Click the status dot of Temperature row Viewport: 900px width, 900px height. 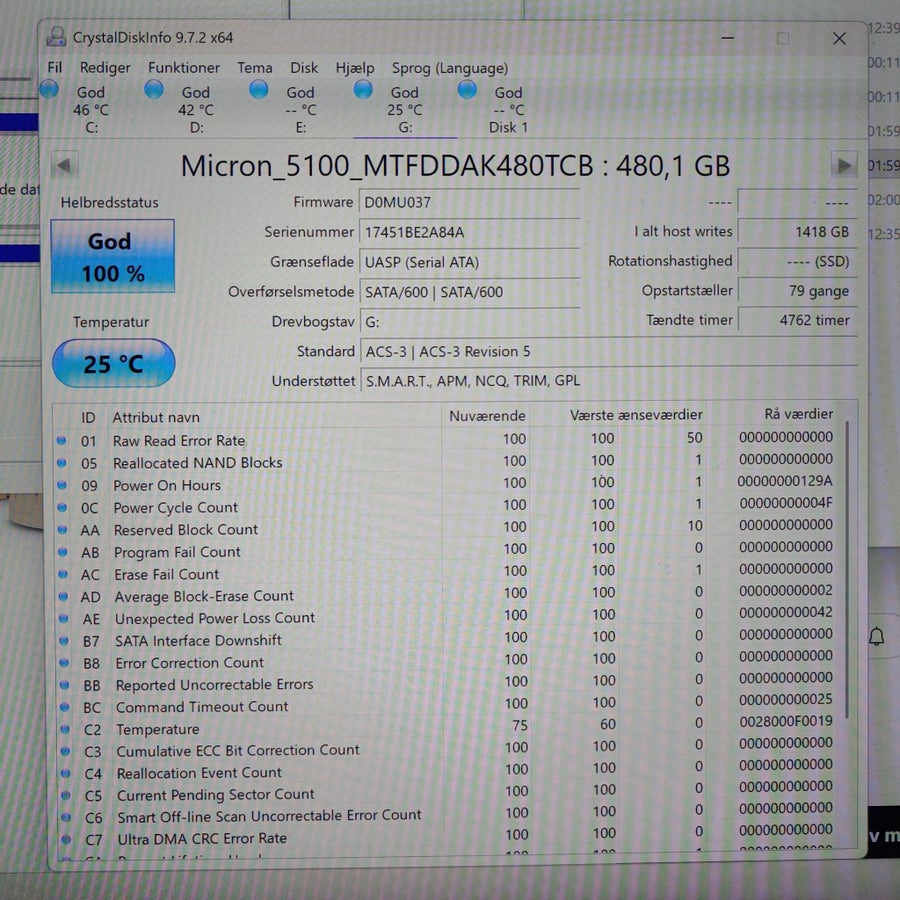65,729
